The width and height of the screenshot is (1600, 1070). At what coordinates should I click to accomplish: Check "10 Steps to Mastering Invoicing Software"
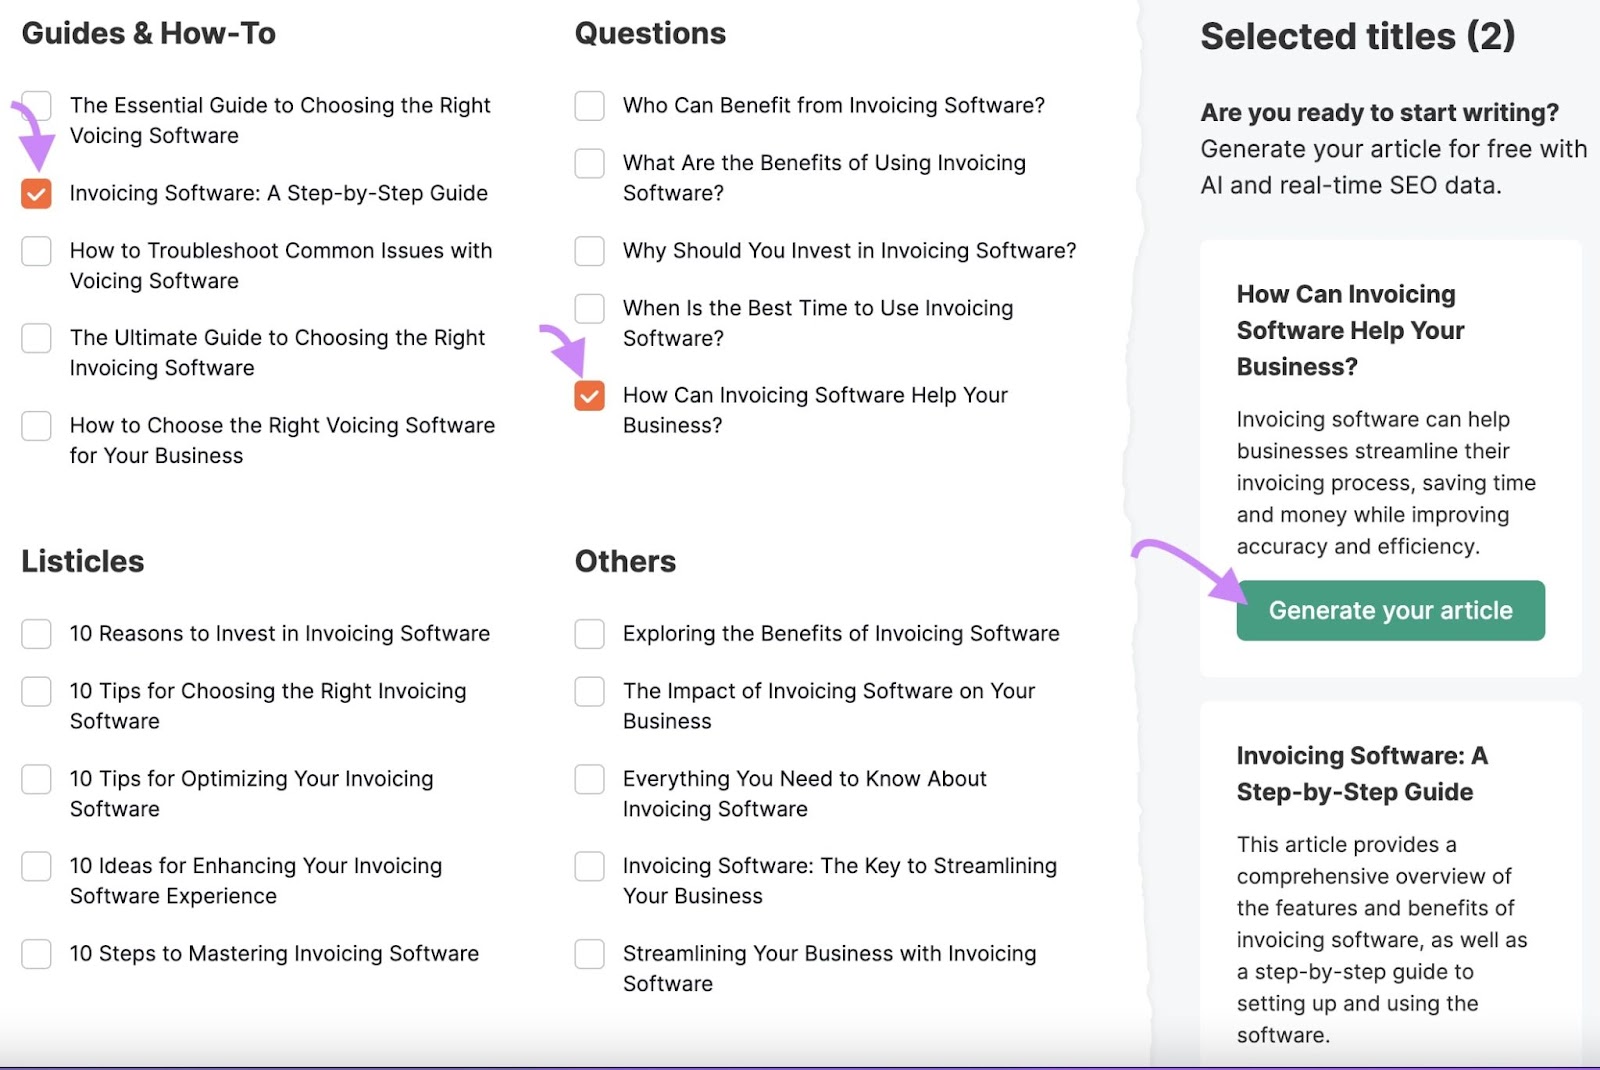click(36, 953)
